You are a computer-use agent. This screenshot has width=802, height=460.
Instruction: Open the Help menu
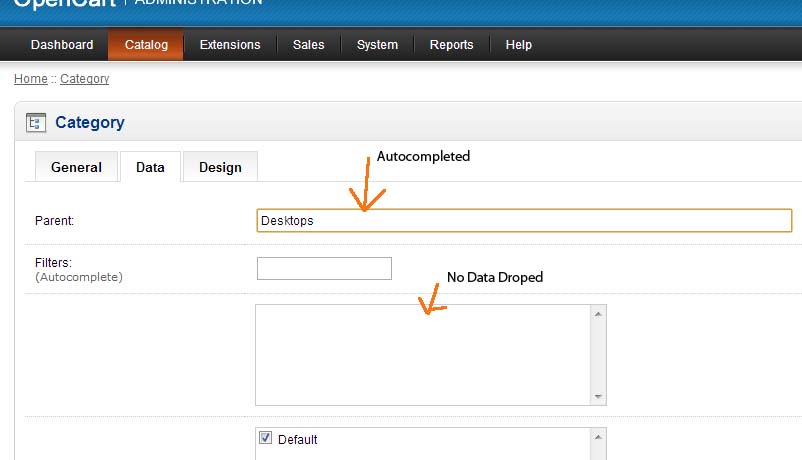(519, 45)
